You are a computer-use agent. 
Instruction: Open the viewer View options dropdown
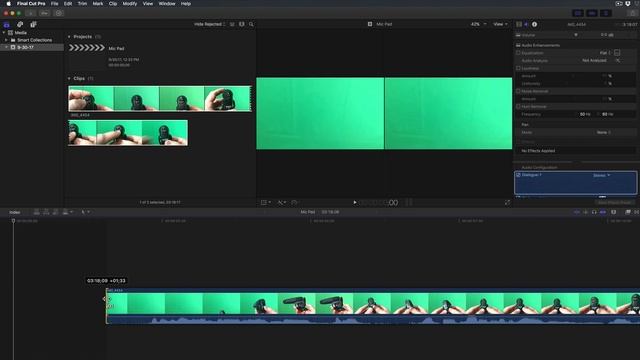pyautogui.click(x=500, y=24)
